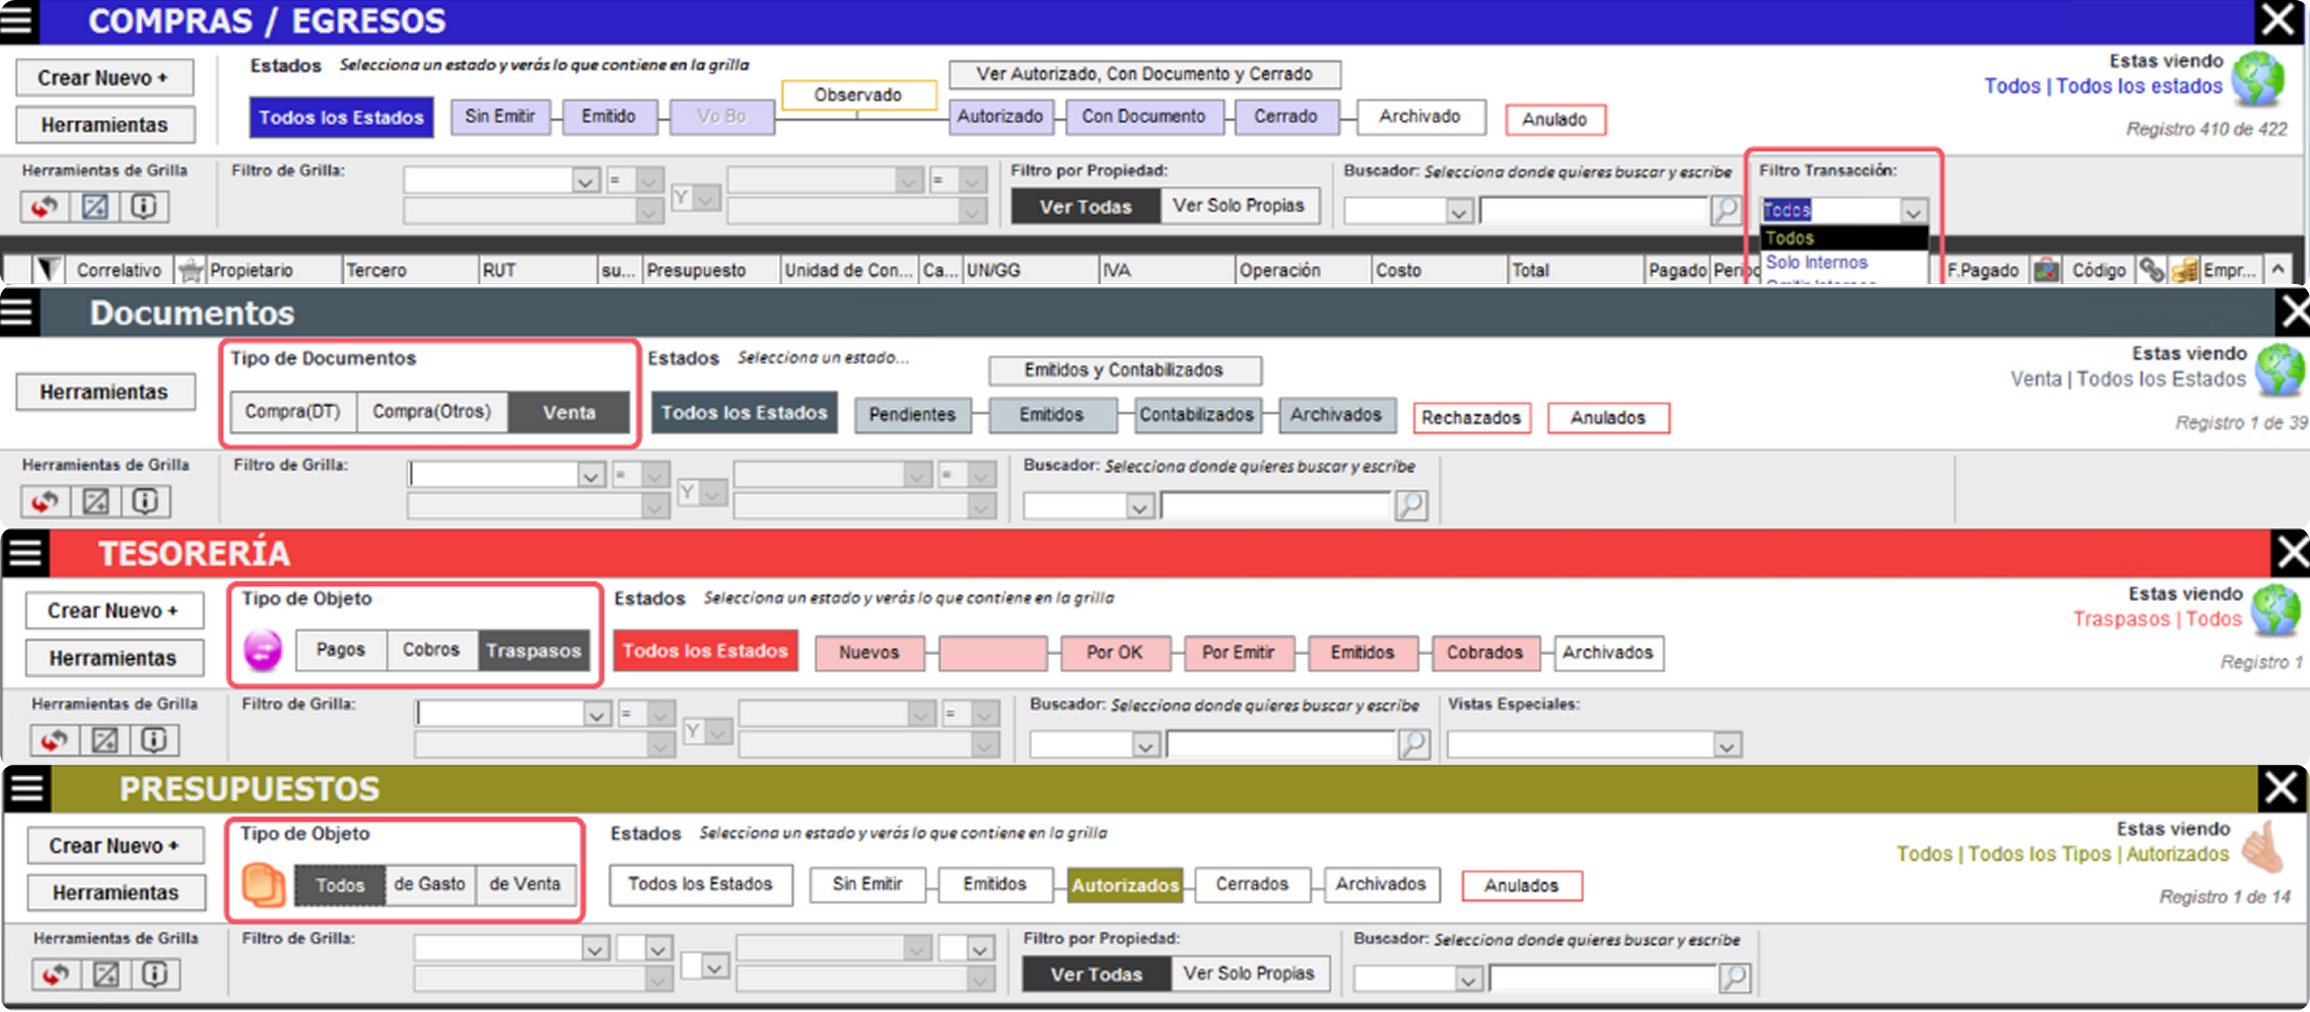The width and height of the screenshot is (2310, 1012).
Task: Click the refresh grid icon in Compras
Action: pos(44,207)
